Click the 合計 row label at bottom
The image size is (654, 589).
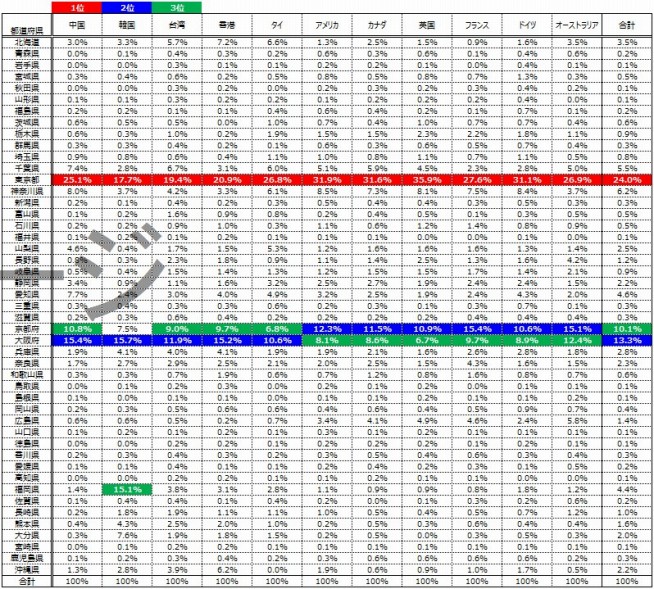[28, 580]
